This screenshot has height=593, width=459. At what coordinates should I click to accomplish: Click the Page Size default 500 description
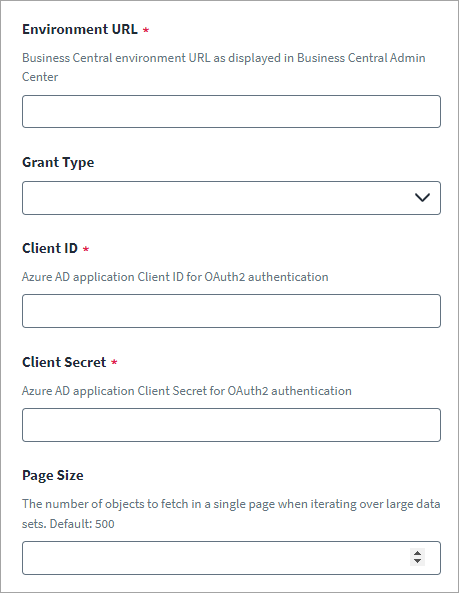[231, 514]
